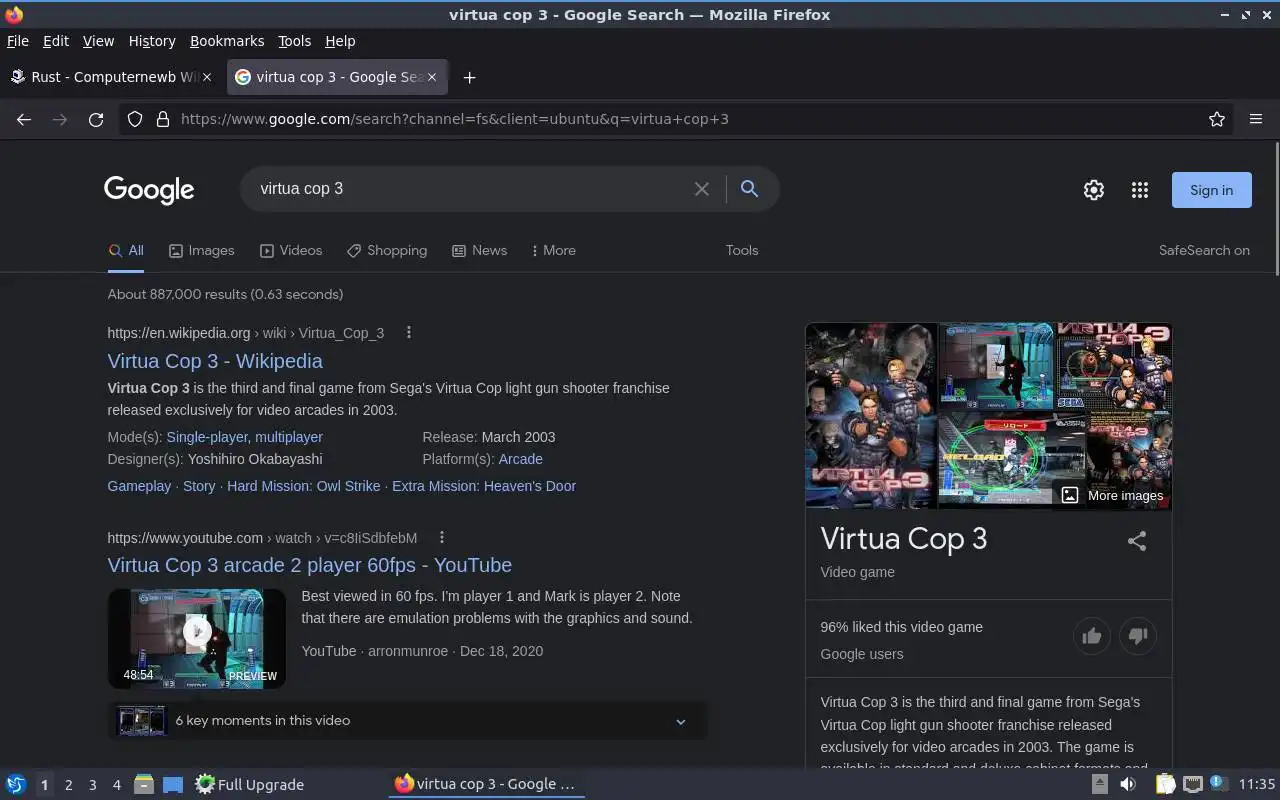Screen dimensions: 1280x800
Task: Play the 48:54 video preview thumbnail
Action: coord(197,638)
